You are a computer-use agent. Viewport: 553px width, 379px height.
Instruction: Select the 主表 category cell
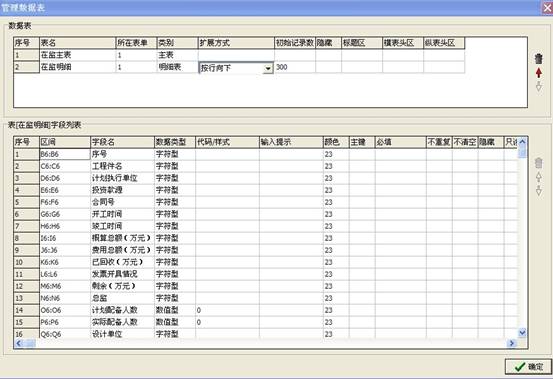[177, 55]
